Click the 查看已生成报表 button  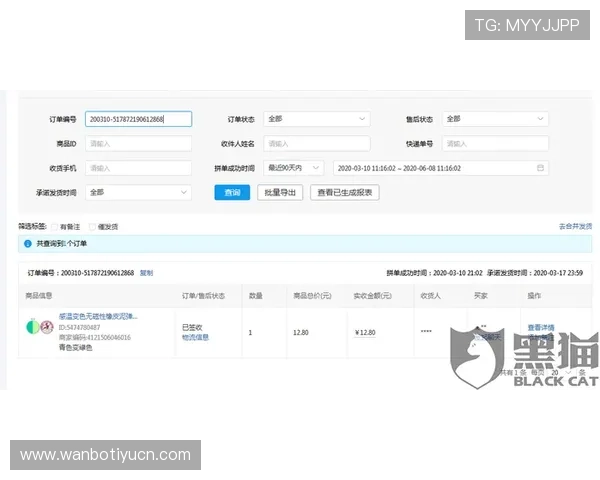coord(345,193)
